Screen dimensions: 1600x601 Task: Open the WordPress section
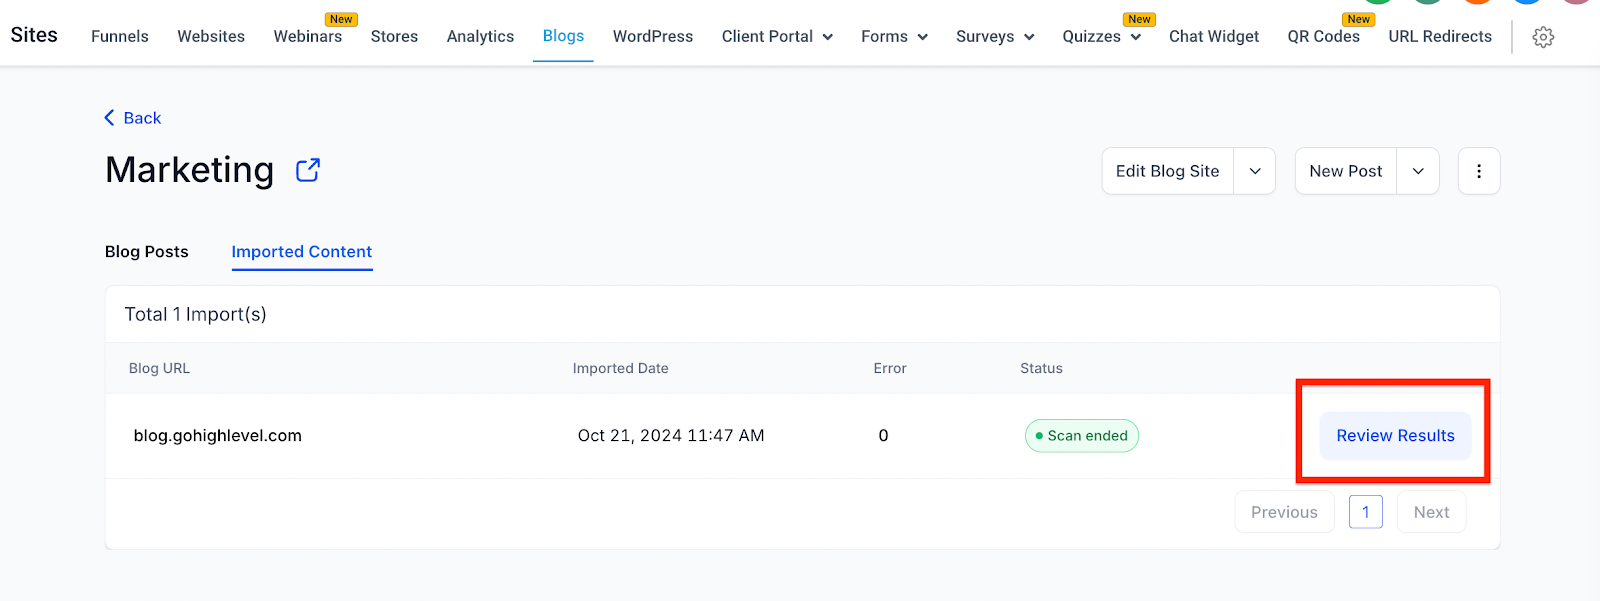(x=653, y=36)
